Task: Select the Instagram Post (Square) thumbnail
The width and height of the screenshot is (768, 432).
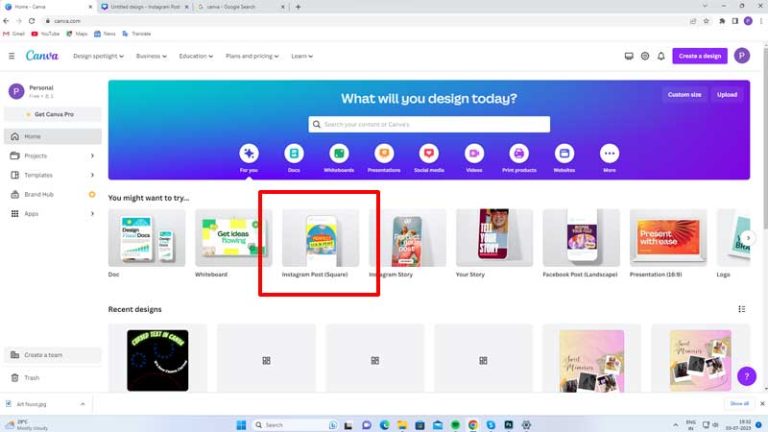Action: [320, 238]
